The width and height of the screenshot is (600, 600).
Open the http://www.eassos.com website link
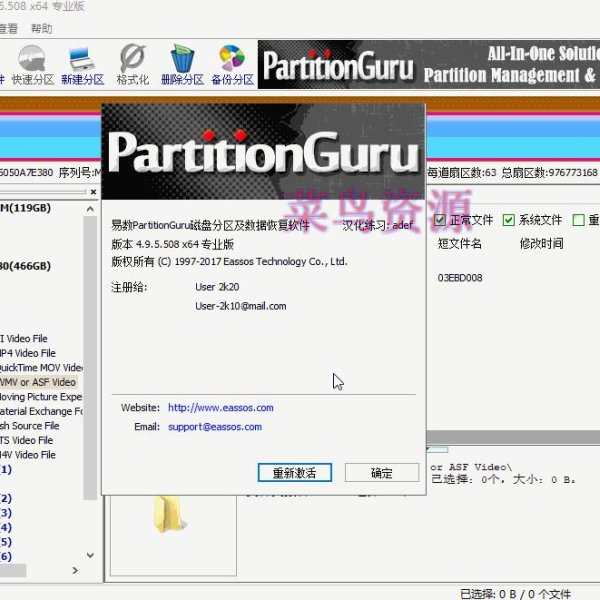[x=221, y=408]
